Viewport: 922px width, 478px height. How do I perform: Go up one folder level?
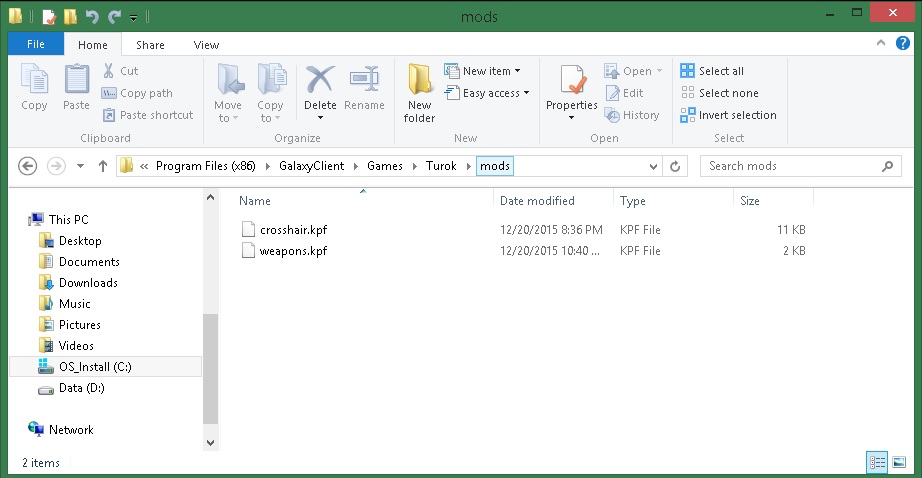pyautogui.click(x=102, y=166)
